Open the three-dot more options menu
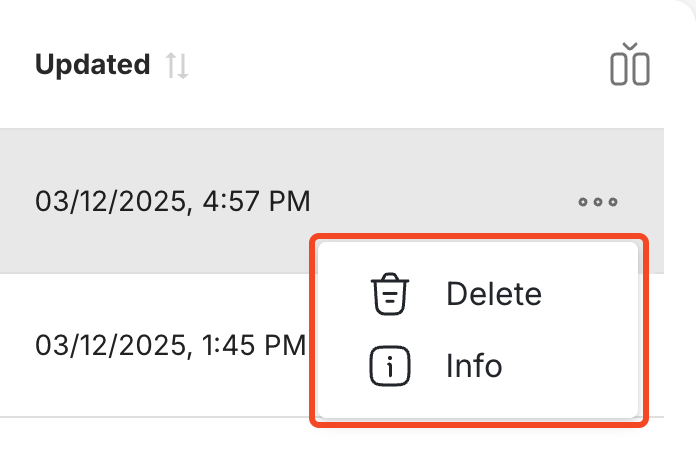The image size is (696, 452). [598, 202]
